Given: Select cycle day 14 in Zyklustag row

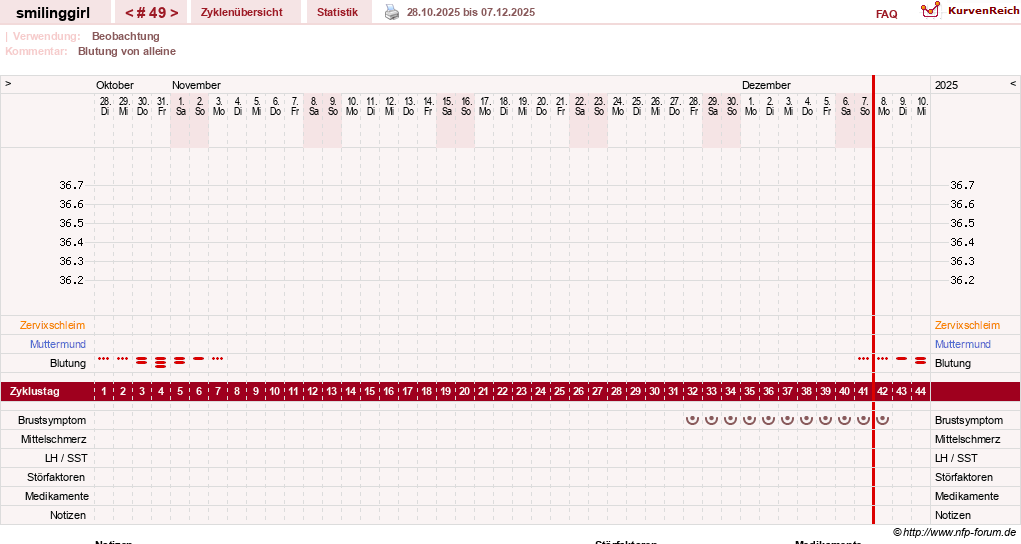Looking at the screenshot, I should click(350, 392).
